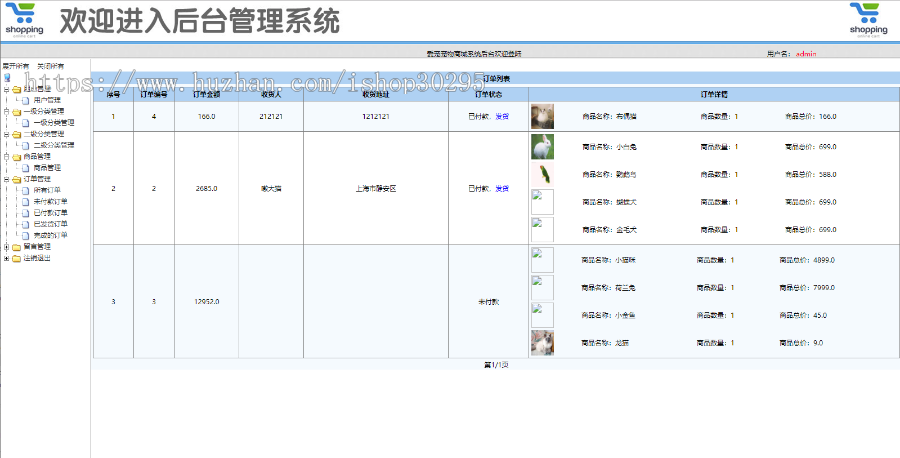Image resolution: width=900 pixels, height=458 pixels.
Task: Click the 订单列表 table title
Action: click(x=496, y=78)
